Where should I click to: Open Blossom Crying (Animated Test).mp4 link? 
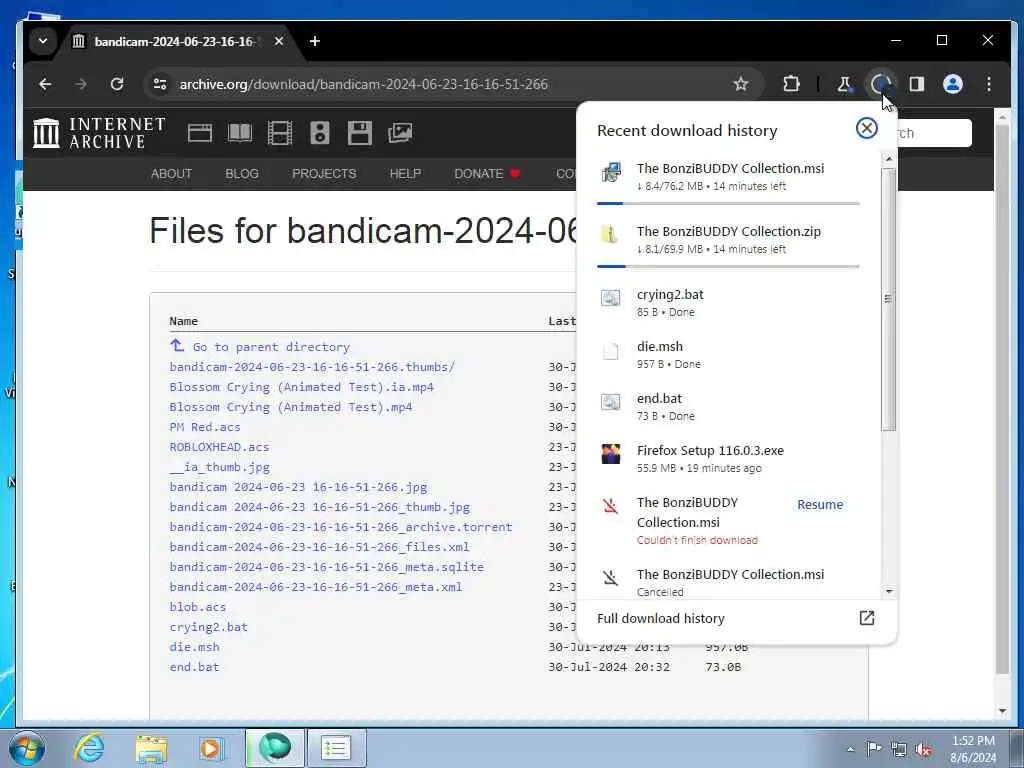[x=291, y=407]
